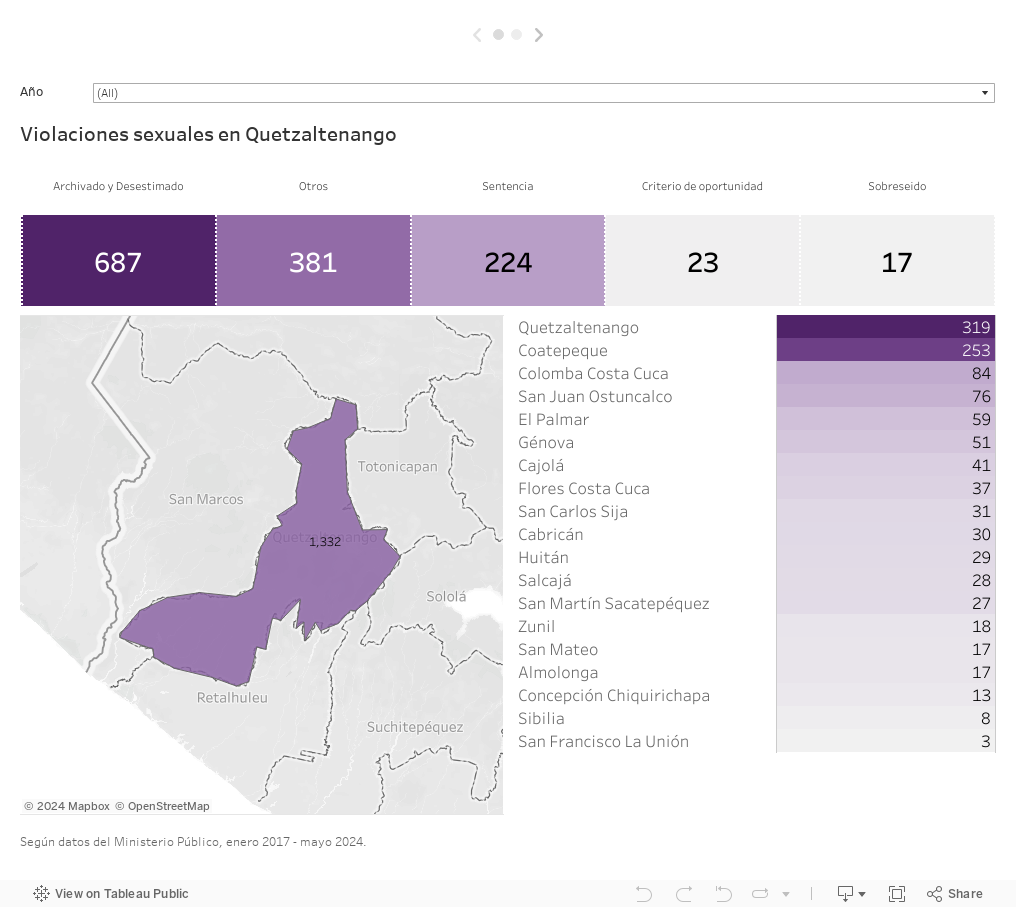Click the undo icon in the toolbar
This screenshot has width=1016, height=907.
[x=644, y=894]
